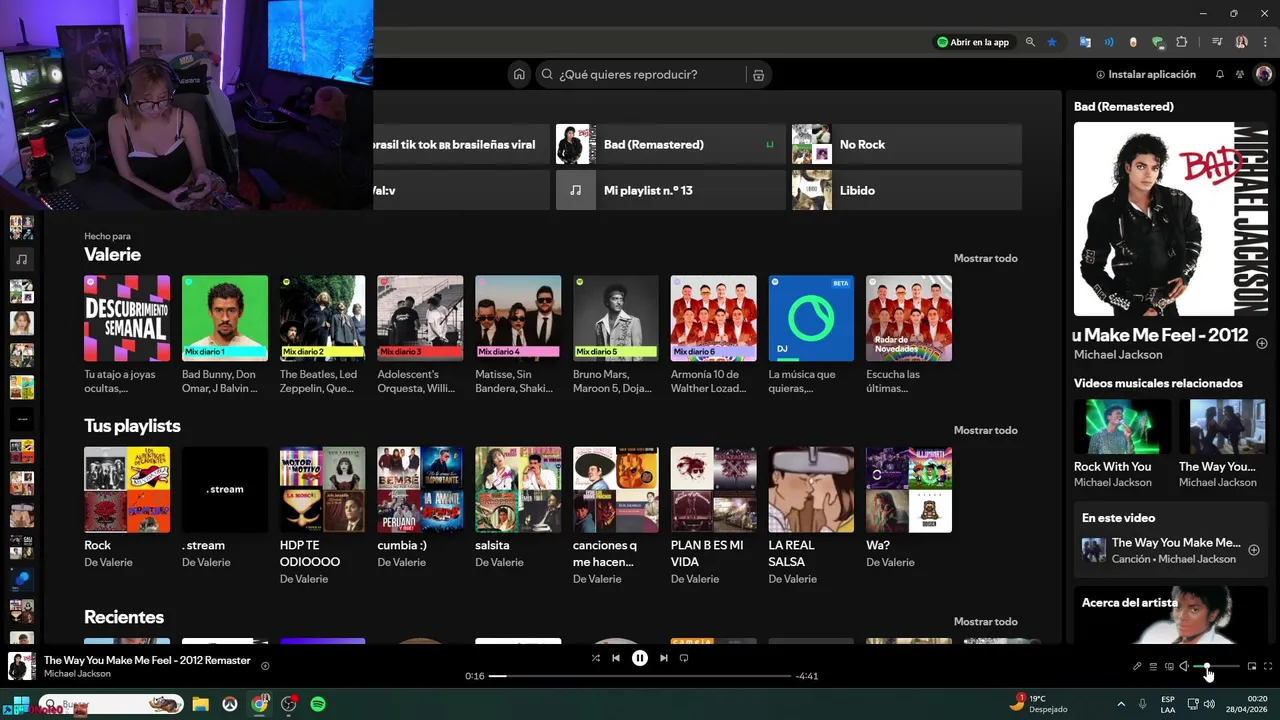Open connect to a device icon
The height and width of the screenshot is (720, 1280).
tap(1169, 666)
